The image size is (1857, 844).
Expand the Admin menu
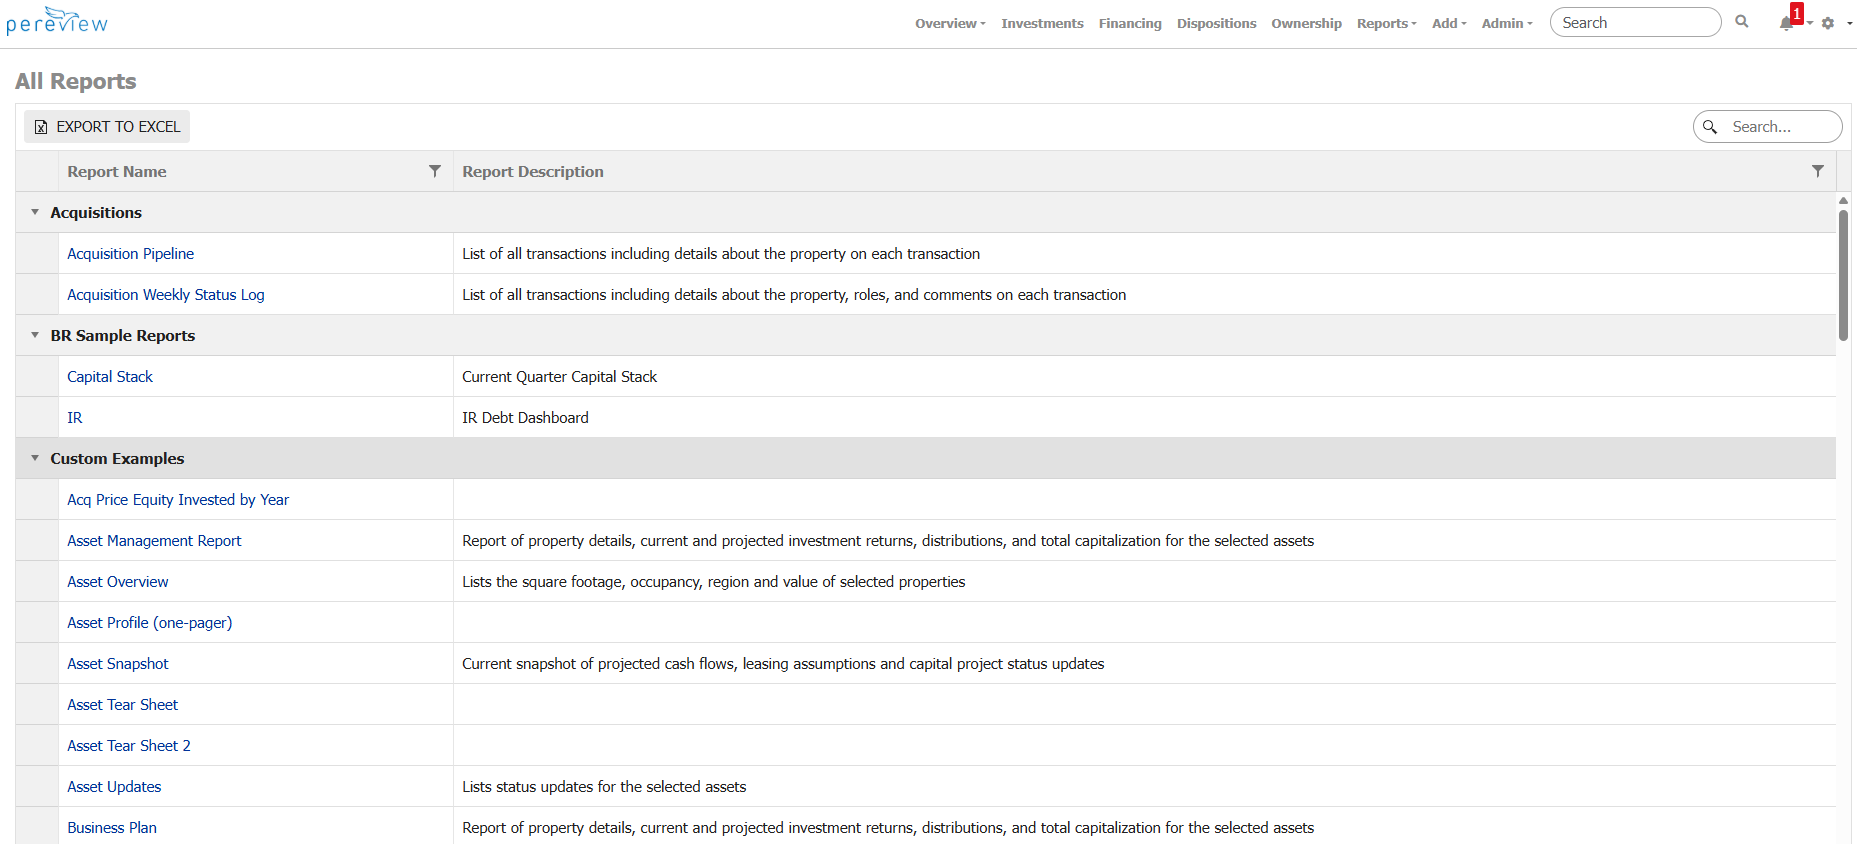[1506, 23]
